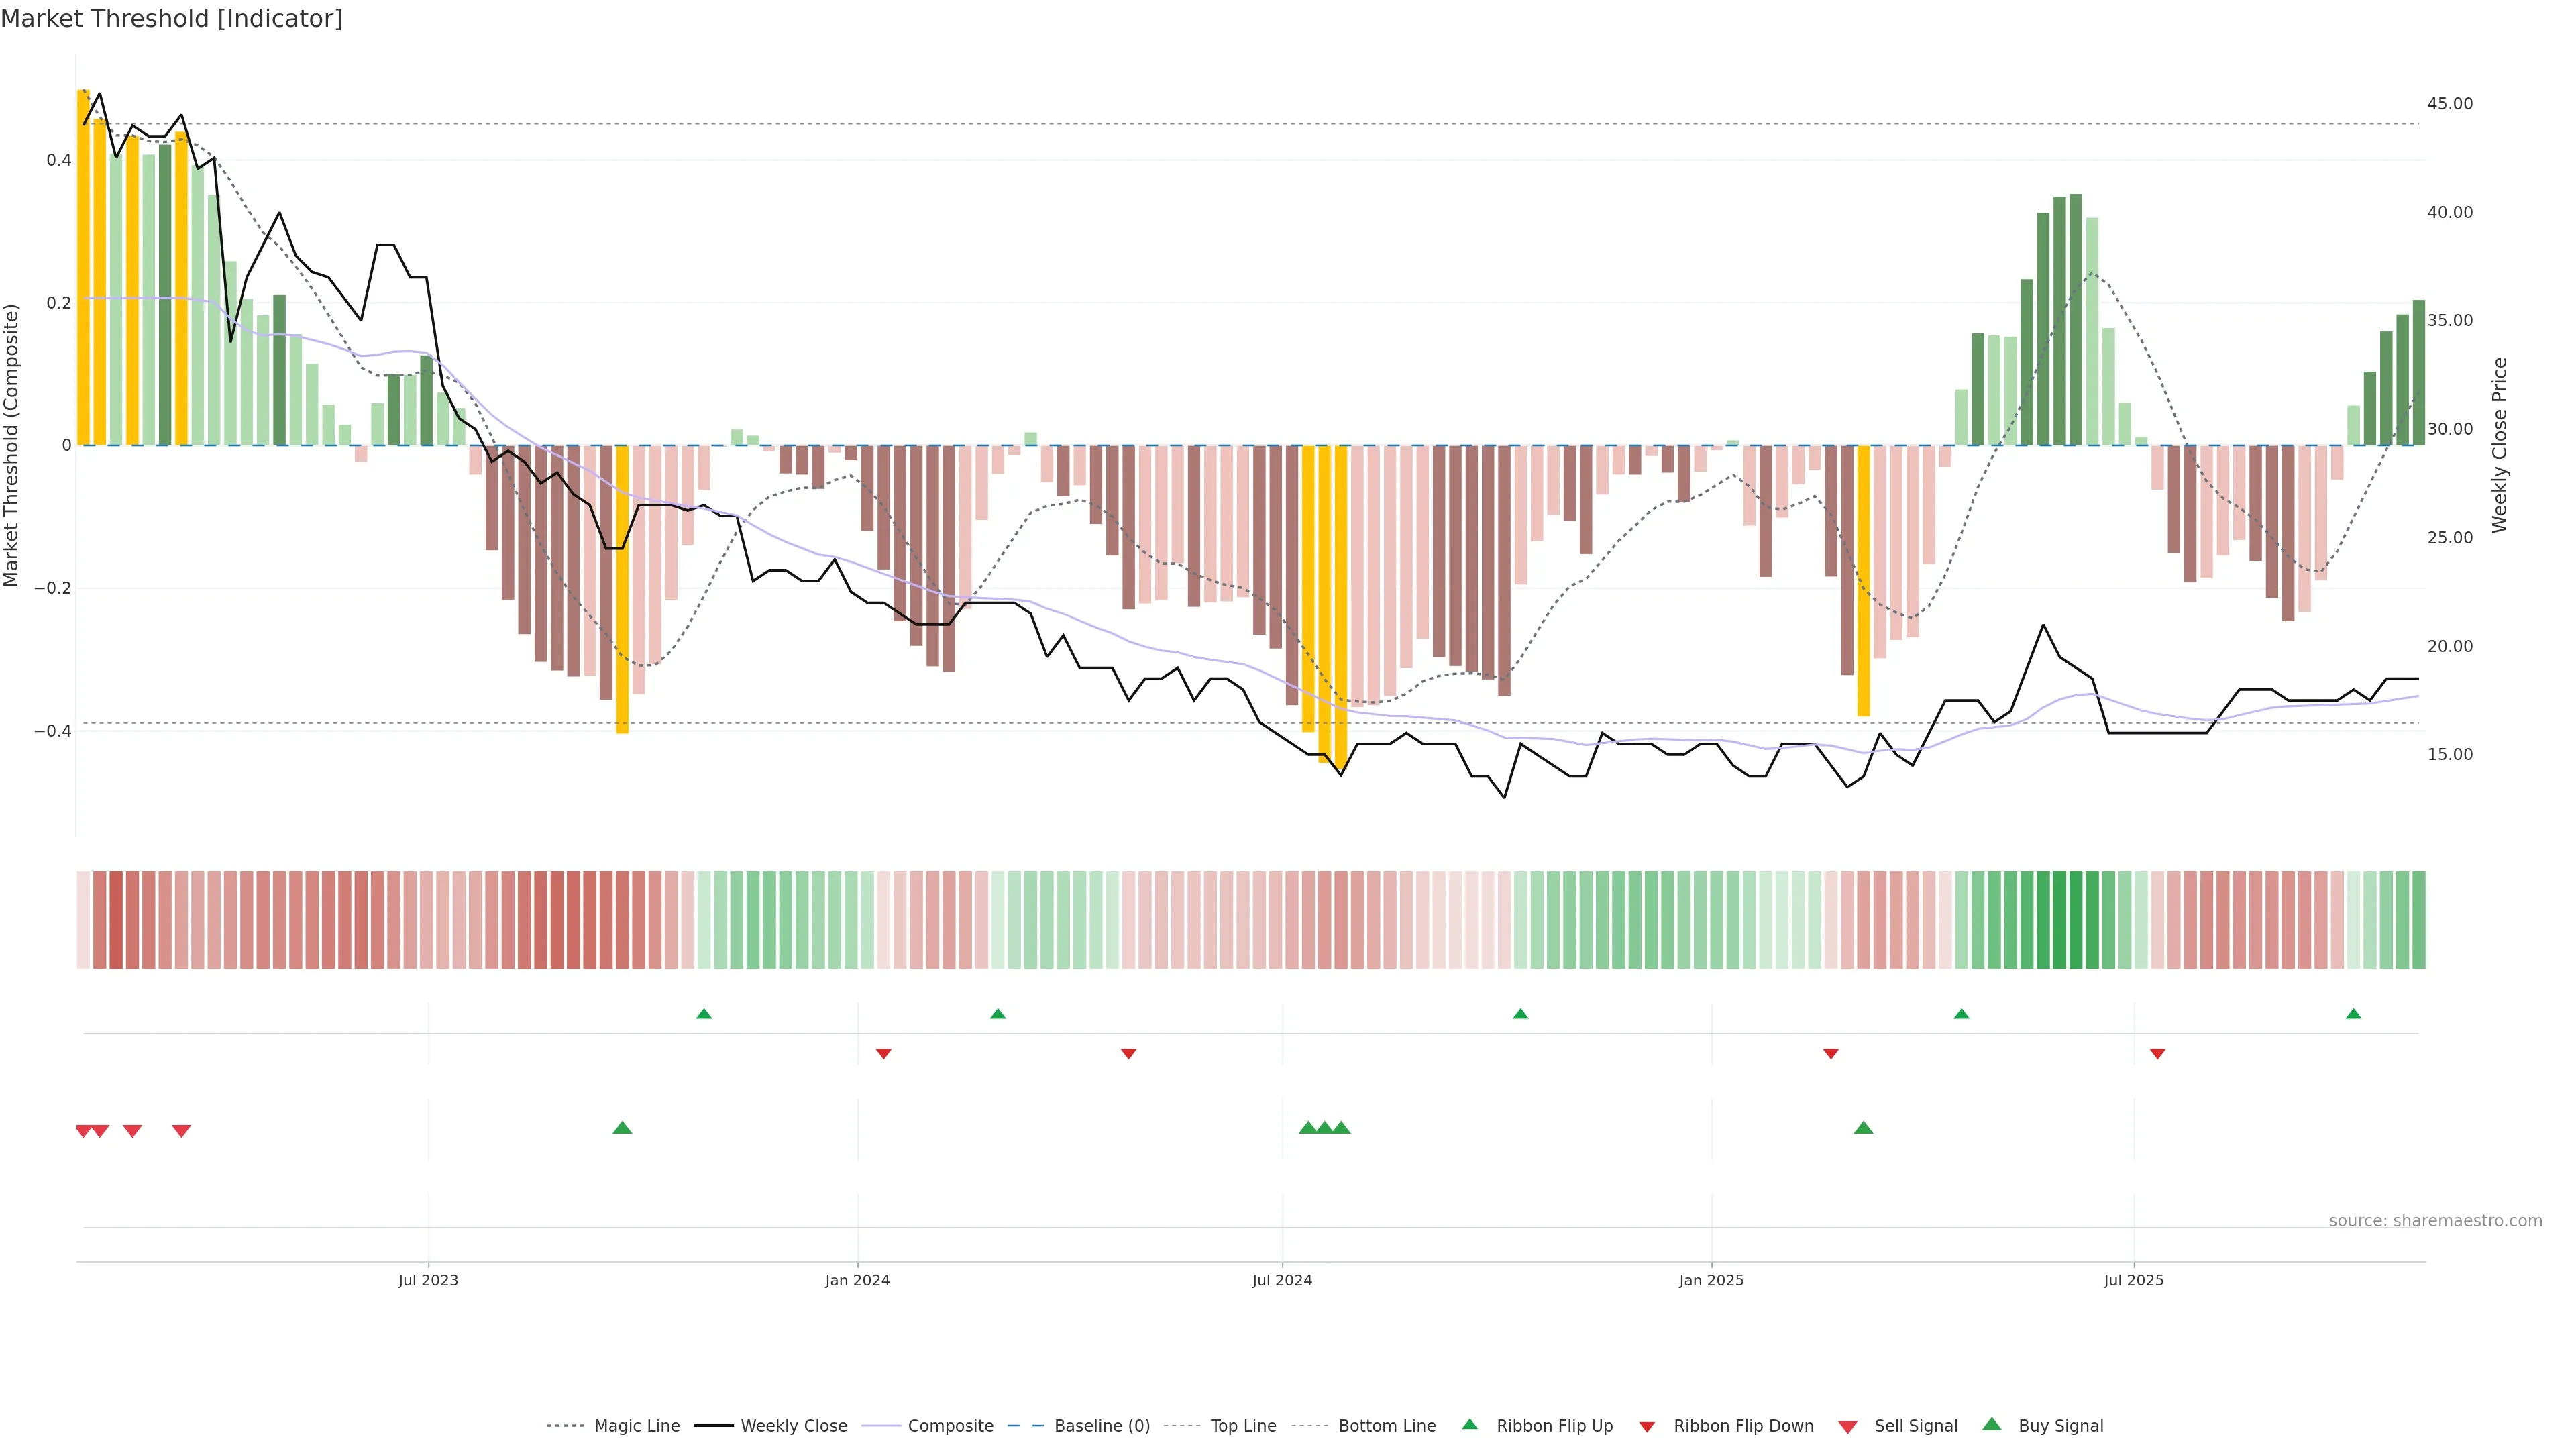Click the Weekly Close Price axis title
This screenshot has height=1449, width=2576.
[x=2500, y=445]
